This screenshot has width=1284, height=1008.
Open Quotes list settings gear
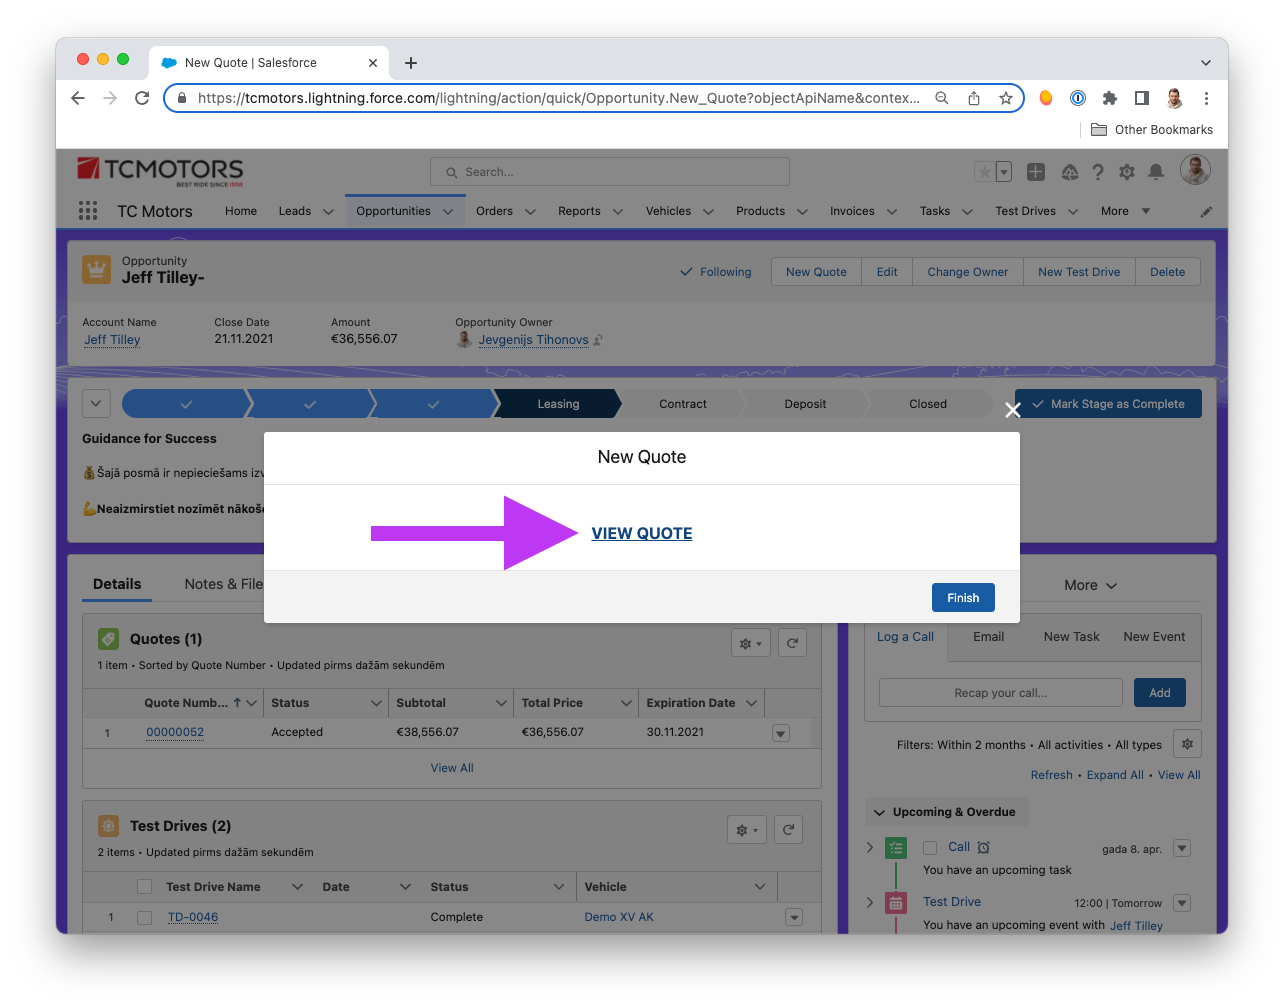750,644
